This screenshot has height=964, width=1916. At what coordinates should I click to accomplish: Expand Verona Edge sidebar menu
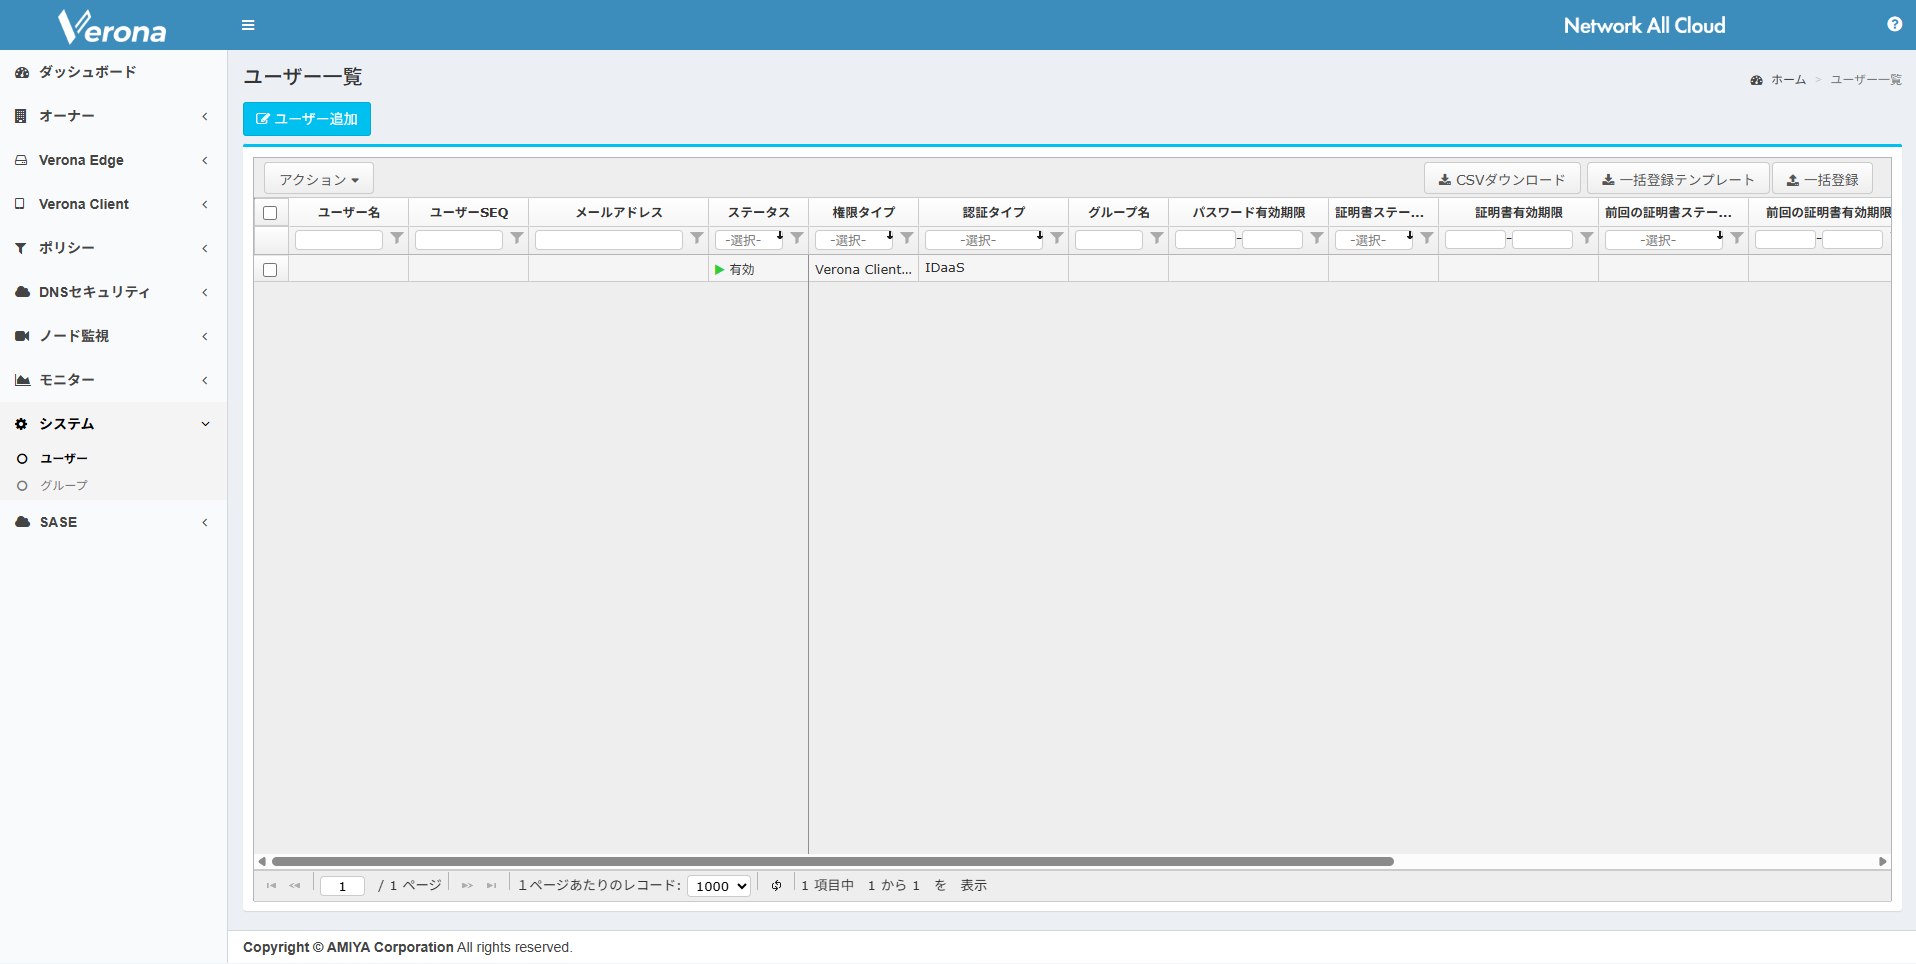pyautogui.click(x=113, y=160)
